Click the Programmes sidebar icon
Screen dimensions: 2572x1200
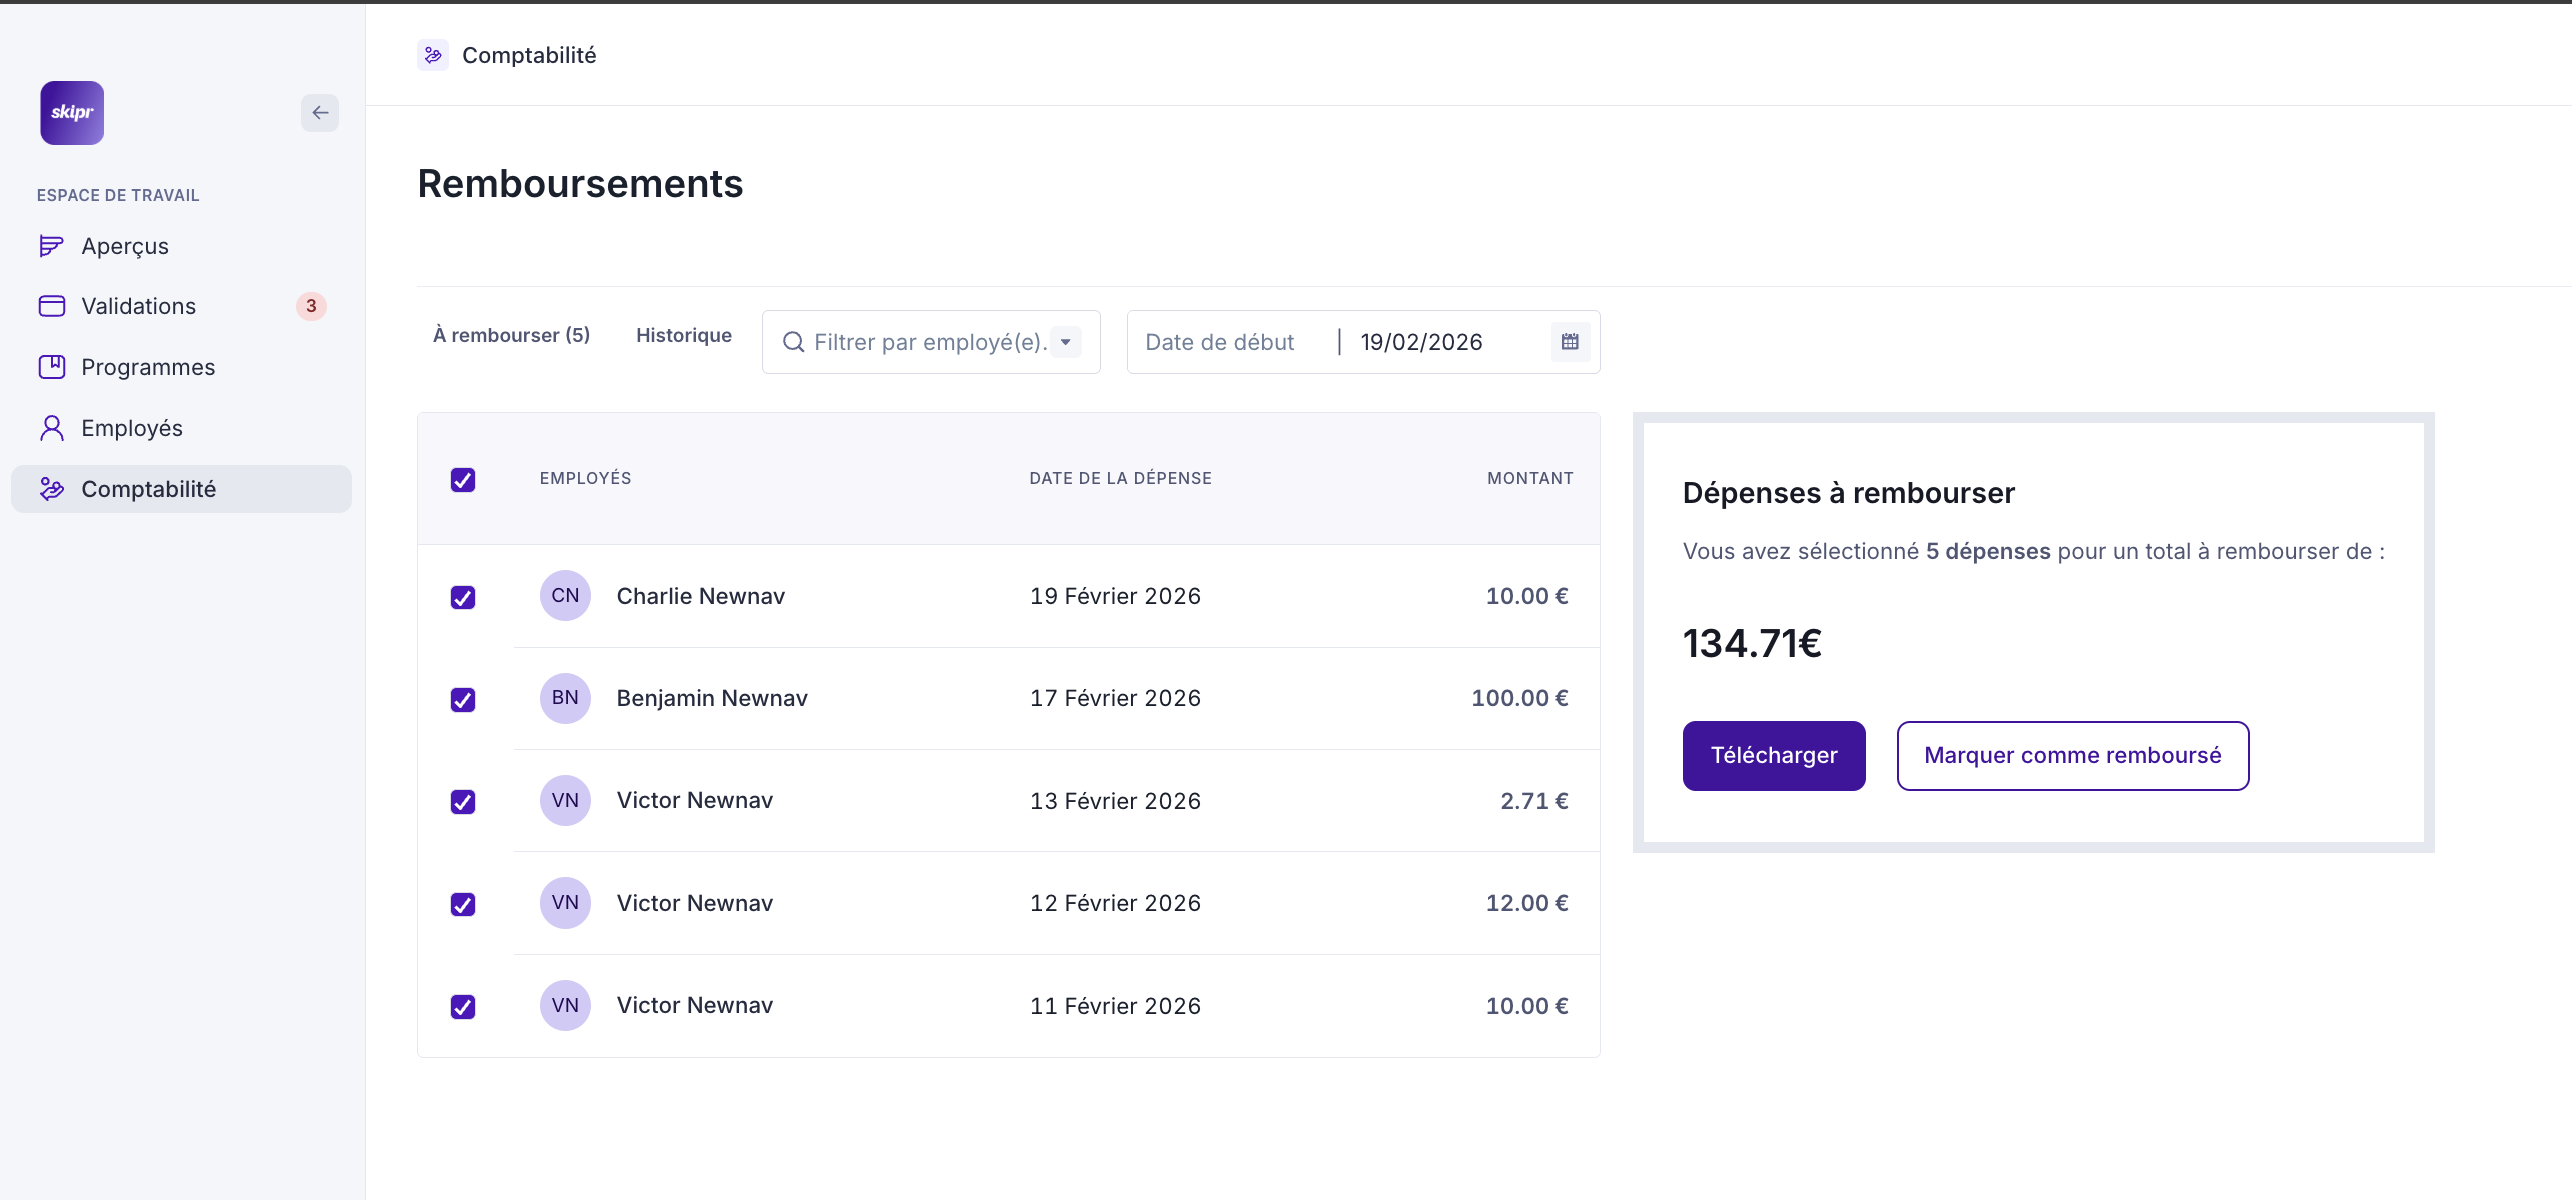point(51,367)
